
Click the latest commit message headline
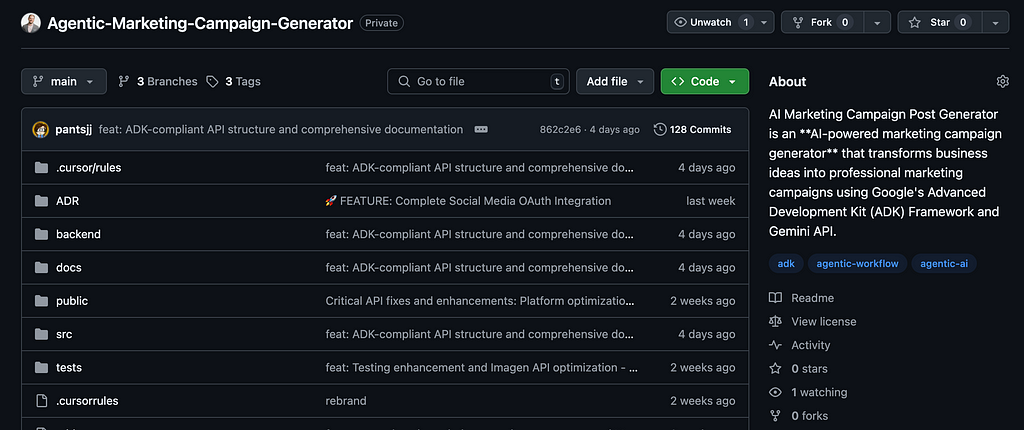click(x=281, y=129)
